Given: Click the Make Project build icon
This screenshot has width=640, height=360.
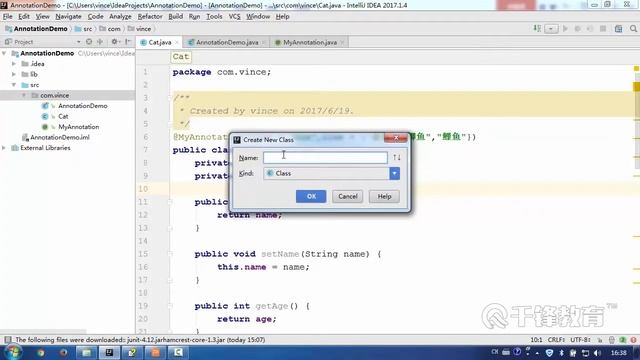Looking at the screenshot, I should click(537, 29).
